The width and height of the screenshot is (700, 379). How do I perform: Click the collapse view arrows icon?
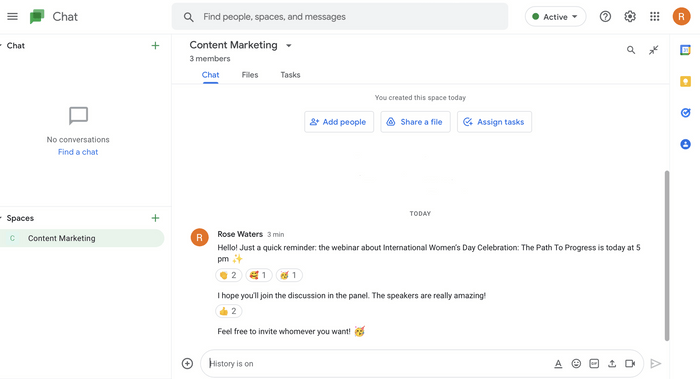tap(654, 50)
